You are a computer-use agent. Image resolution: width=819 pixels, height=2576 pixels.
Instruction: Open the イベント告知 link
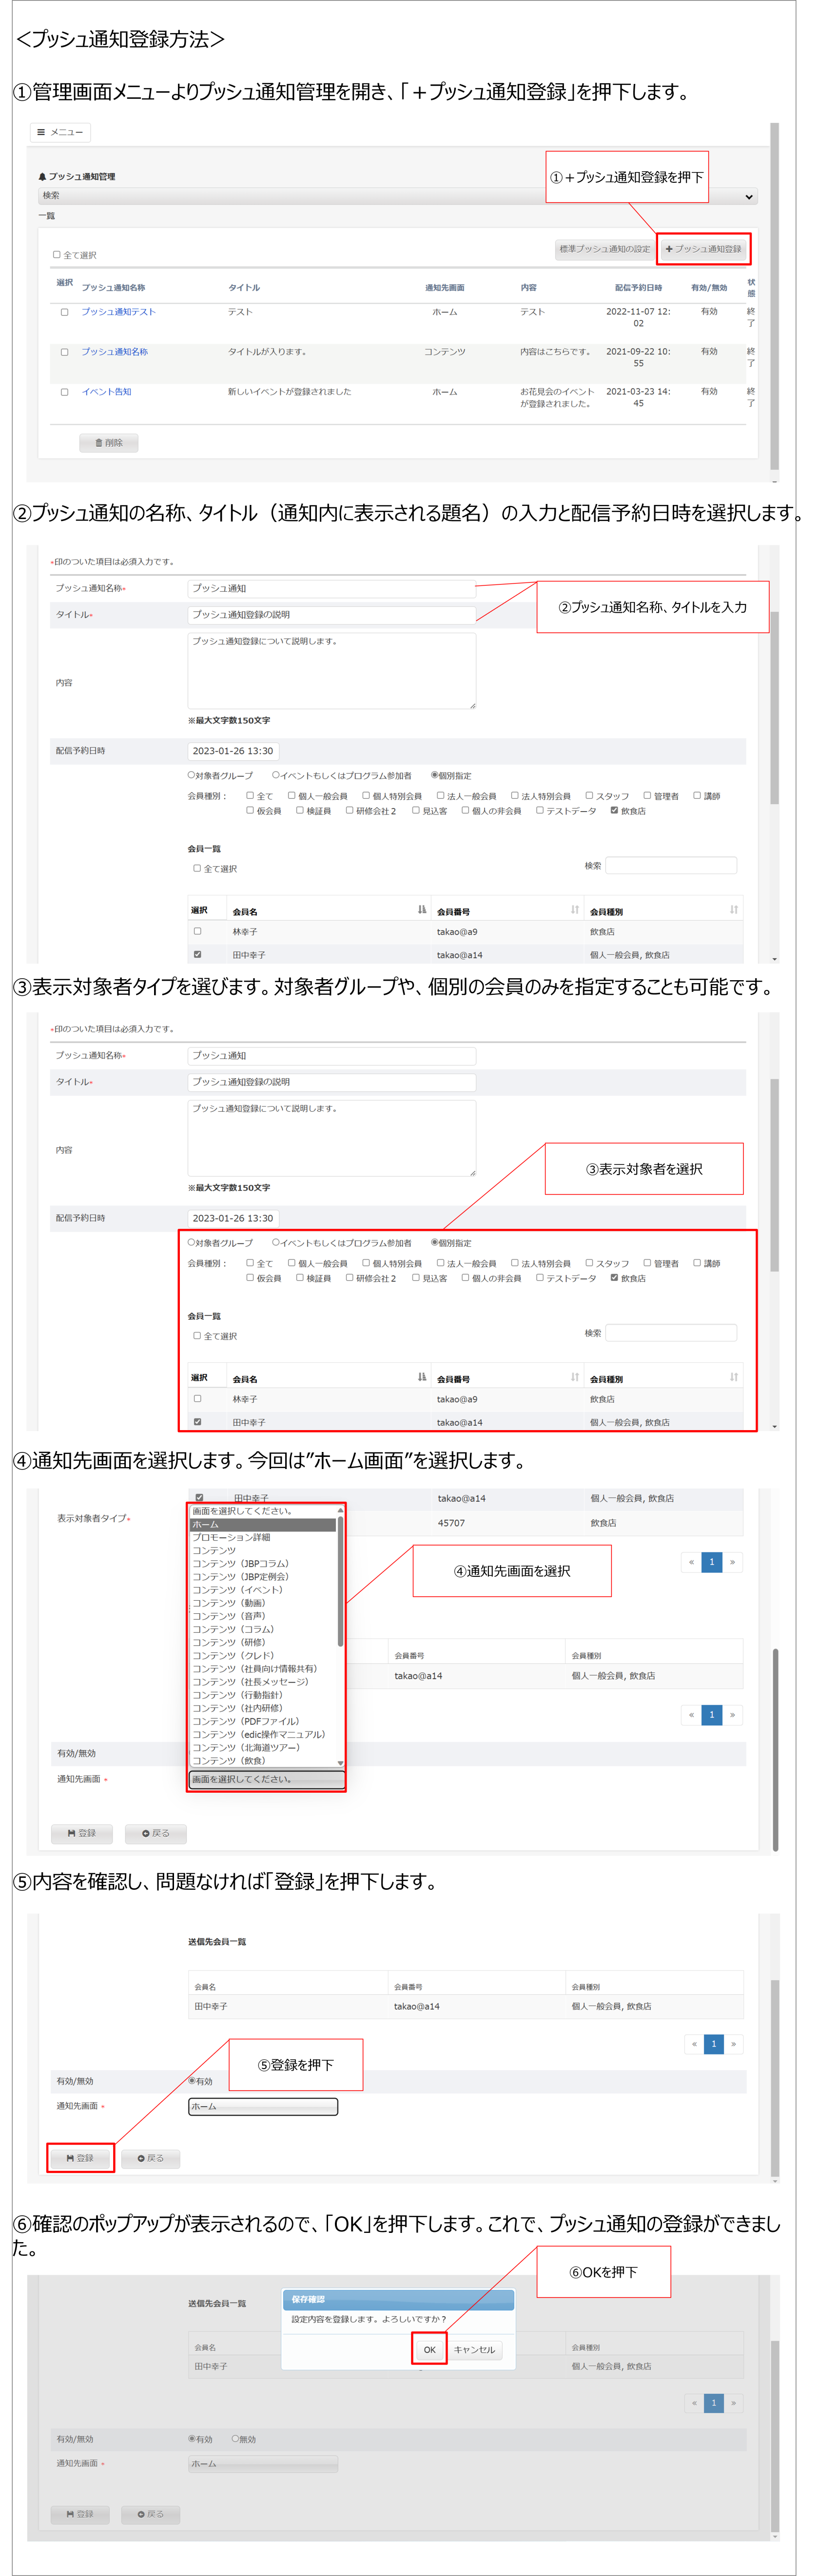[x=106, y=392]
